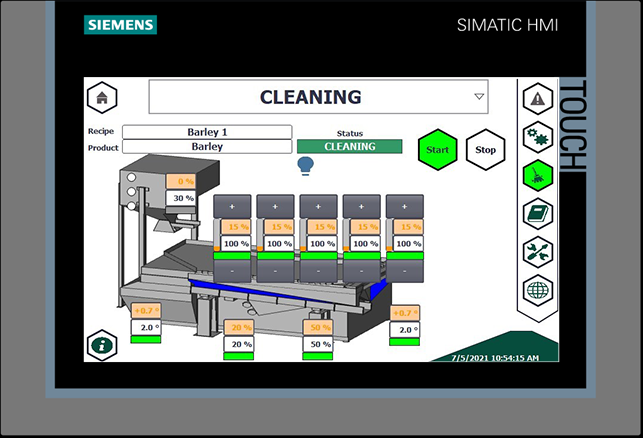Increase the second section plus button
This screenshot has width=643, height=438.
tap(275, 206)
